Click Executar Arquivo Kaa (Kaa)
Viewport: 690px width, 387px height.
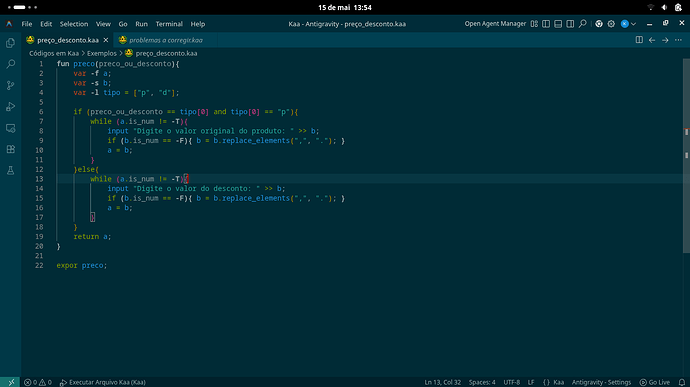tap(103, 382)
